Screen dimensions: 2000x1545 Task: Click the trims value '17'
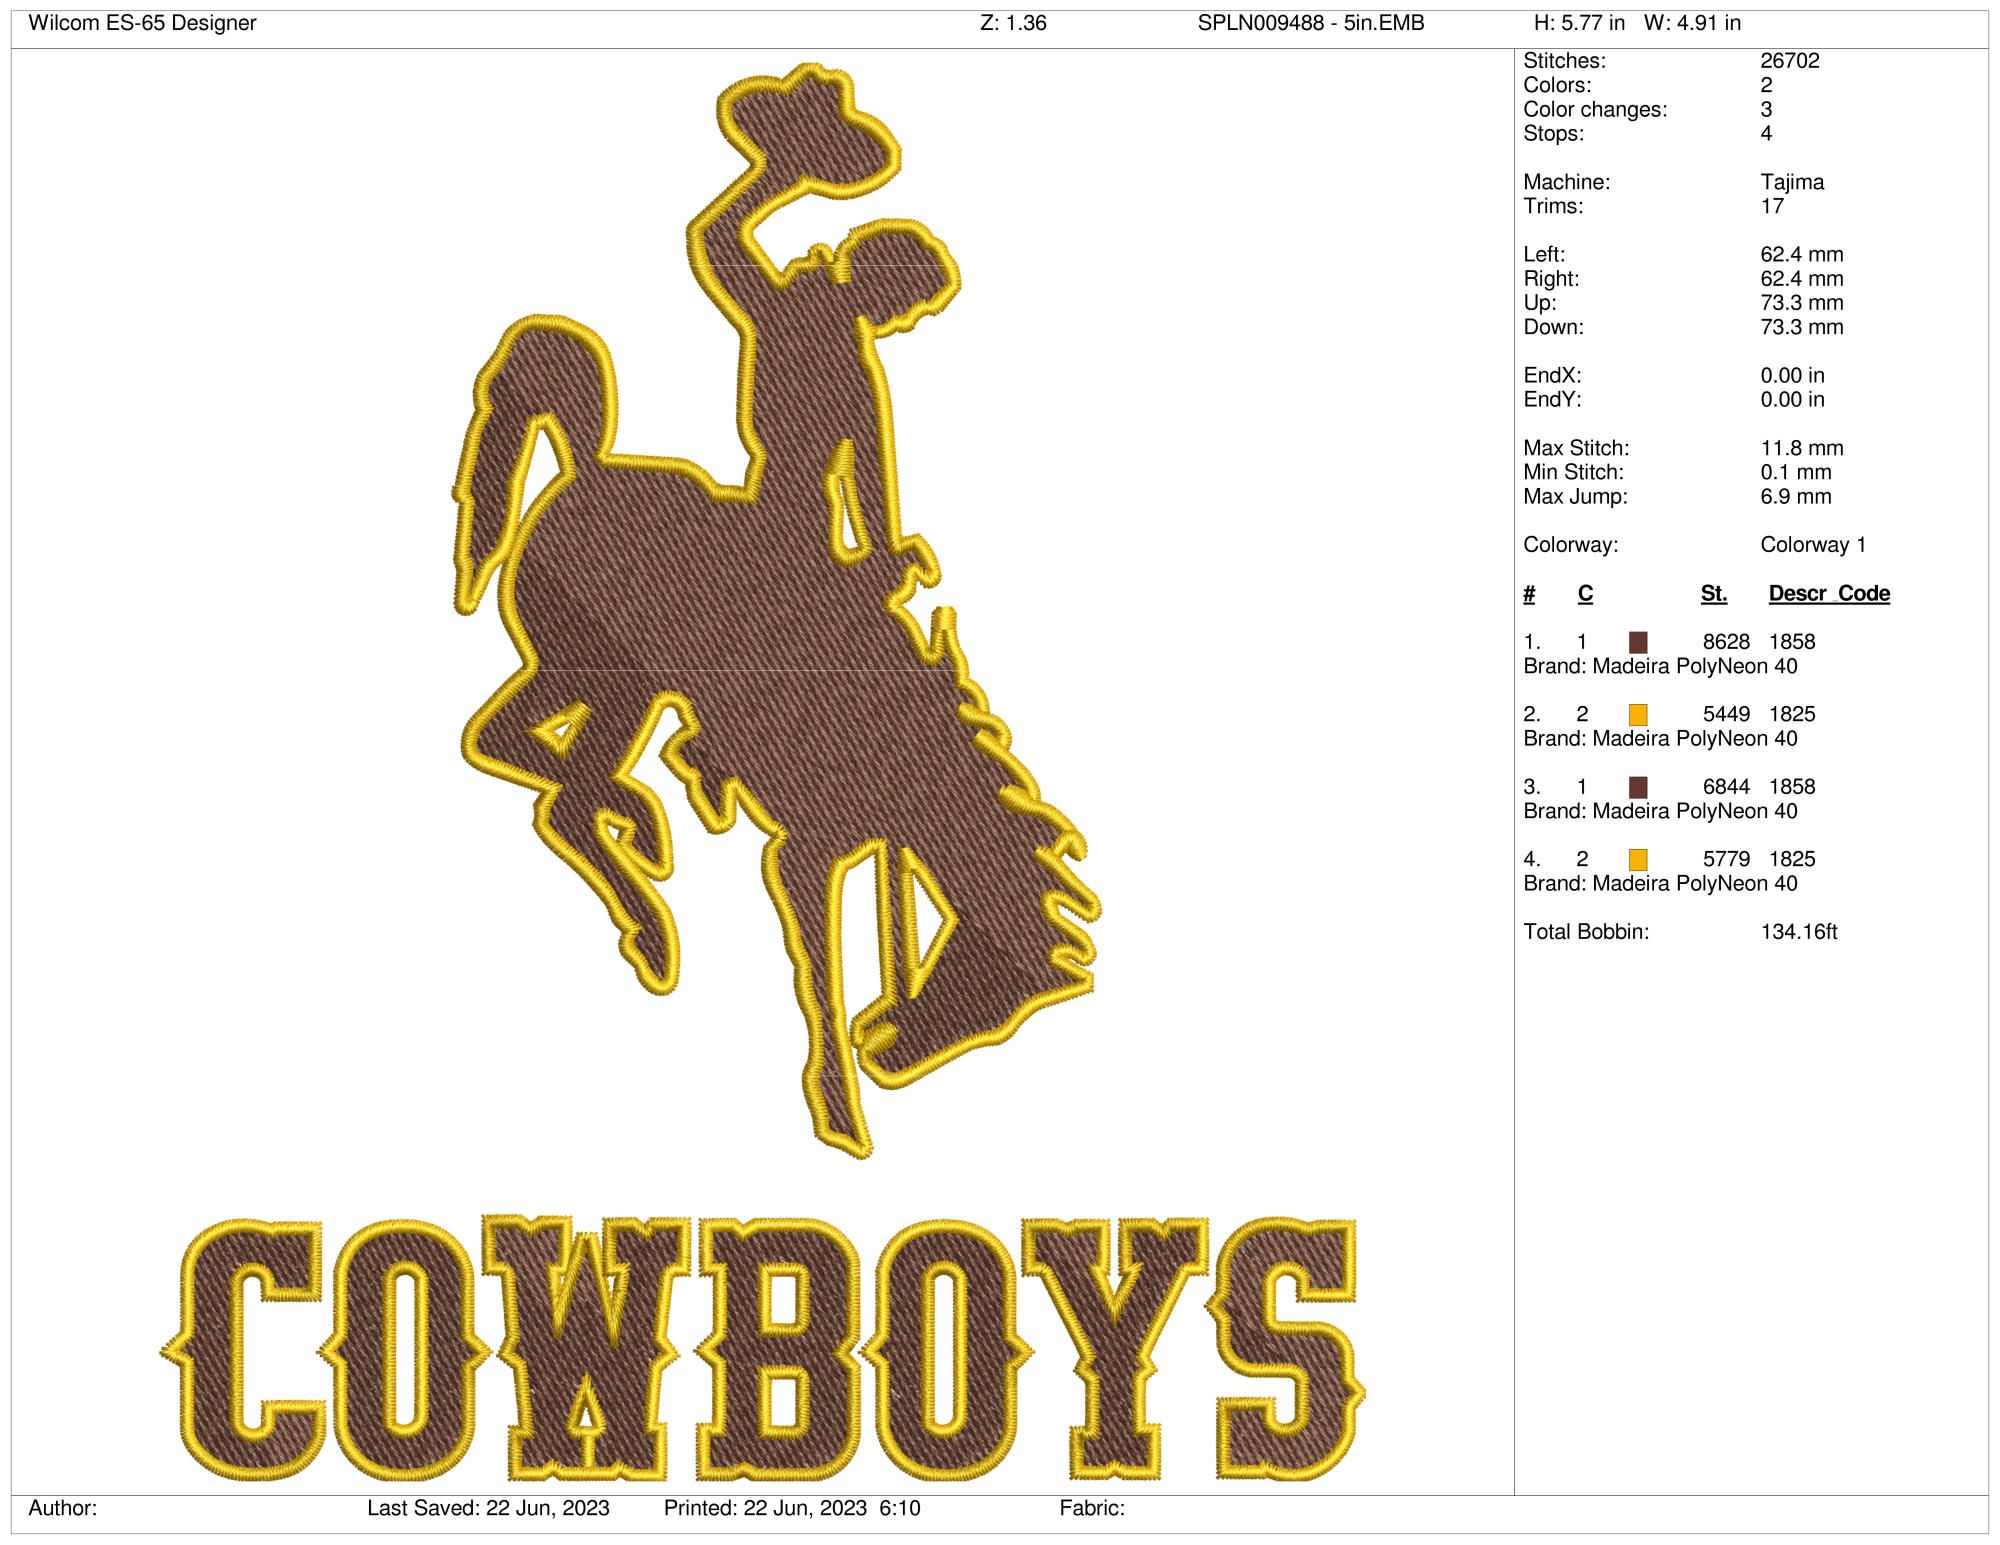coord(1772,206)
